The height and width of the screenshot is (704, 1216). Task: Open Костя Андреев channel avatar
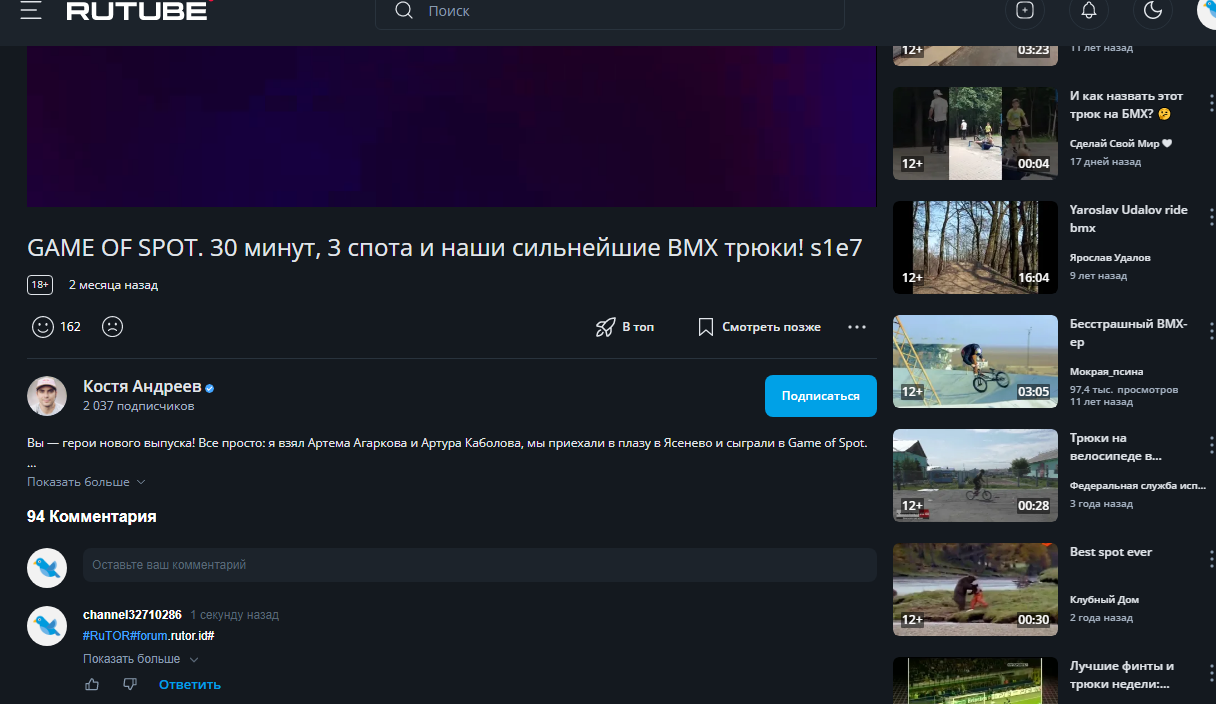[x=47, y=396]
